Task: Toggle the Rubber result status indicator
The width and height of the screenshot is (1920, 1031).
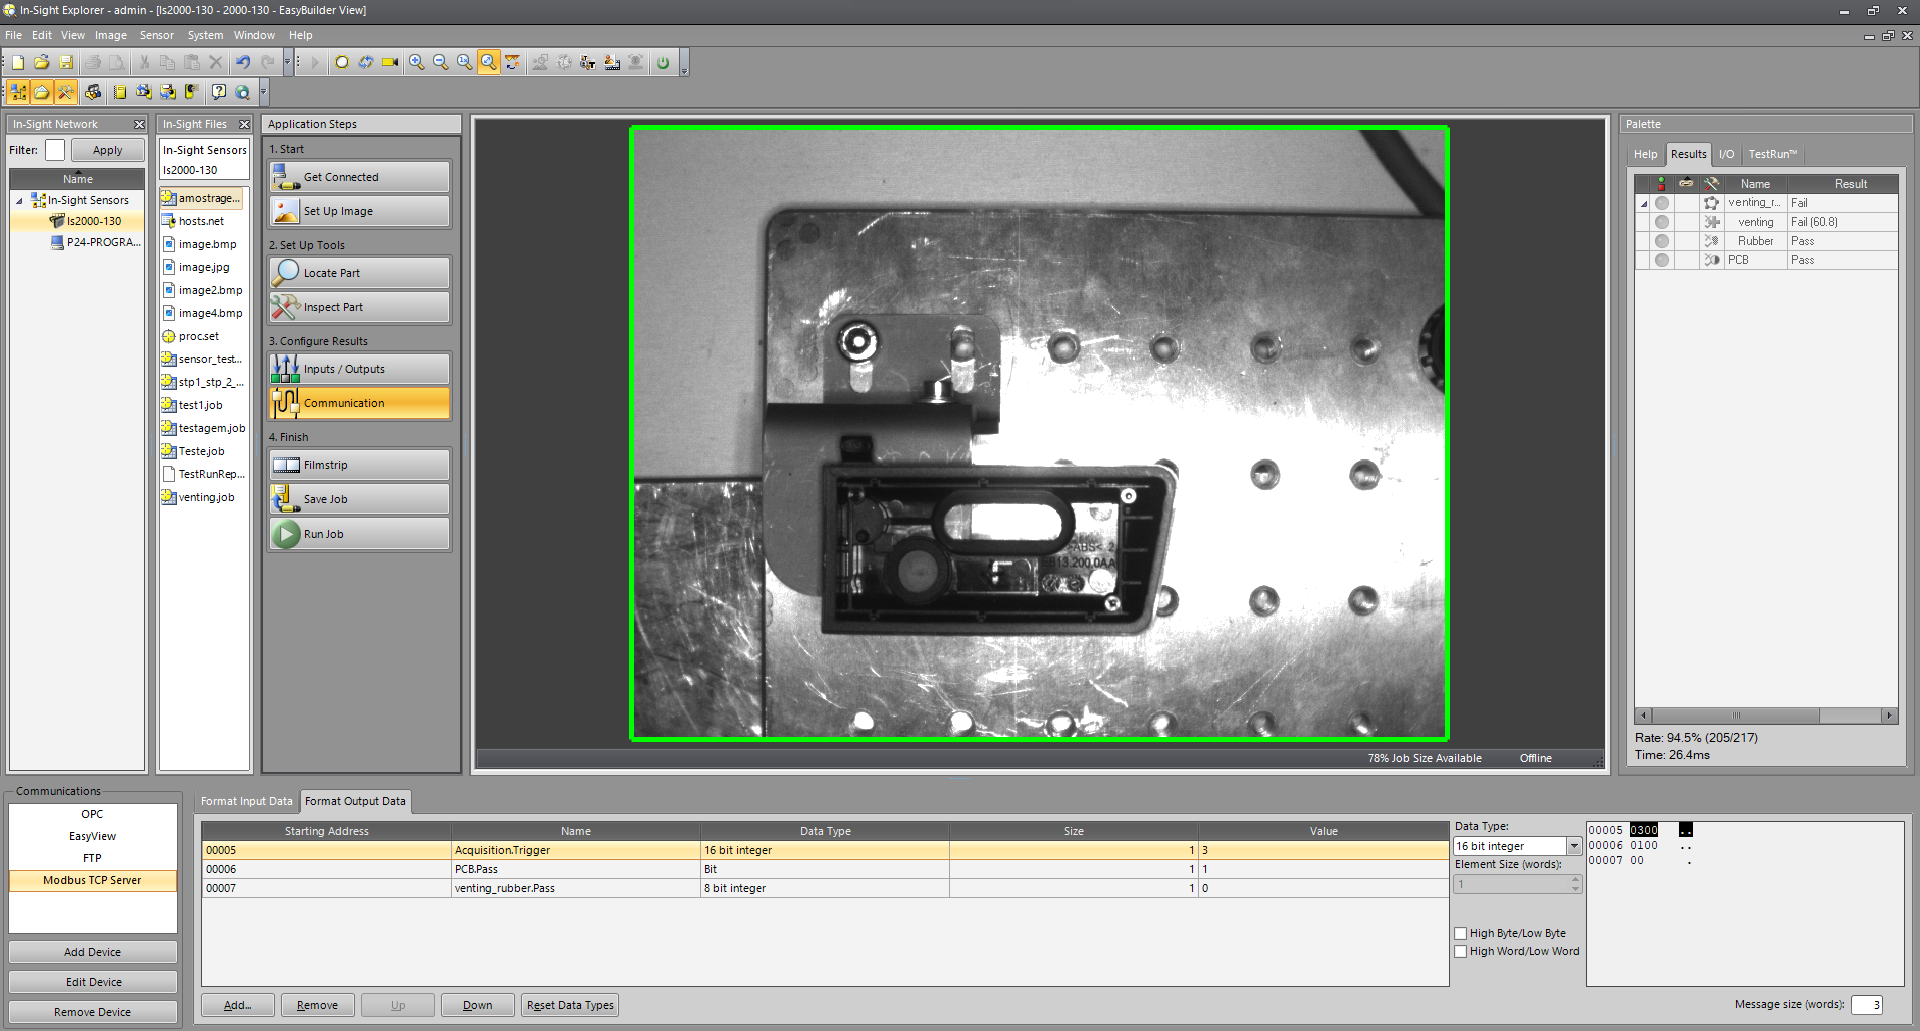Action: pyautogui.click(x=1662, y=241)
